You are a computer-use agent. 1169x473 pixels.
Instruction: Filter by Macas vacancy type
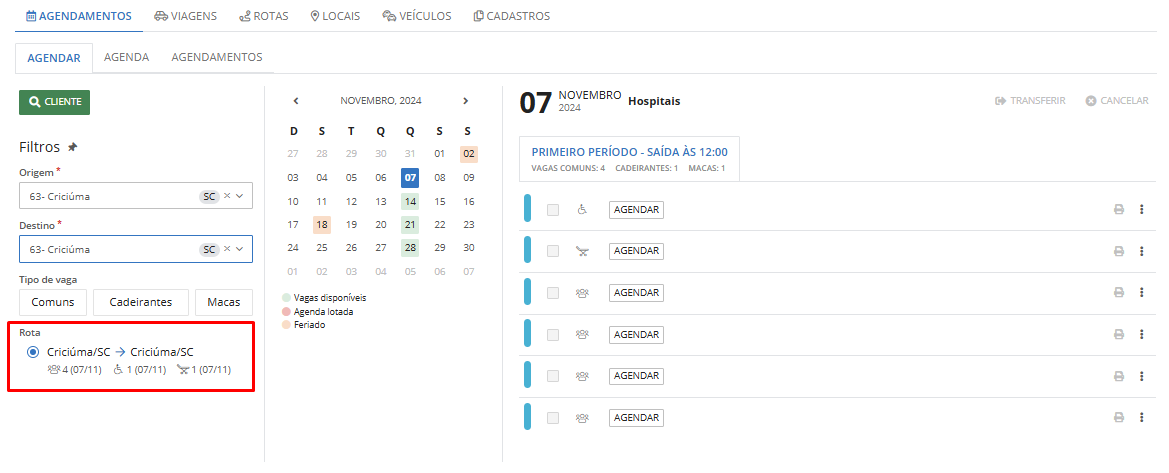[x=224, y=302]
